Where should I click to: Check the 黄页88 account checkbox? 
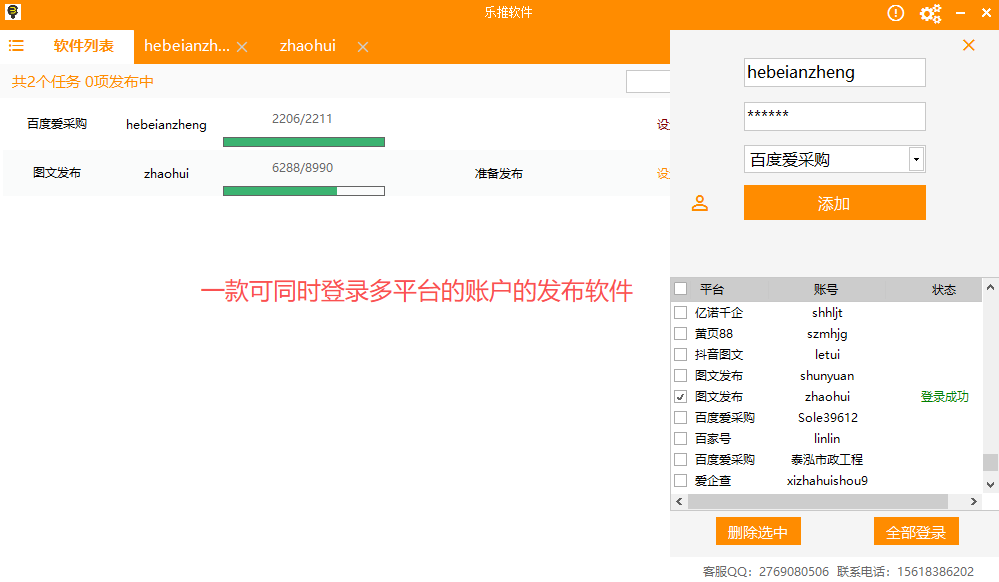click(681, 333)
